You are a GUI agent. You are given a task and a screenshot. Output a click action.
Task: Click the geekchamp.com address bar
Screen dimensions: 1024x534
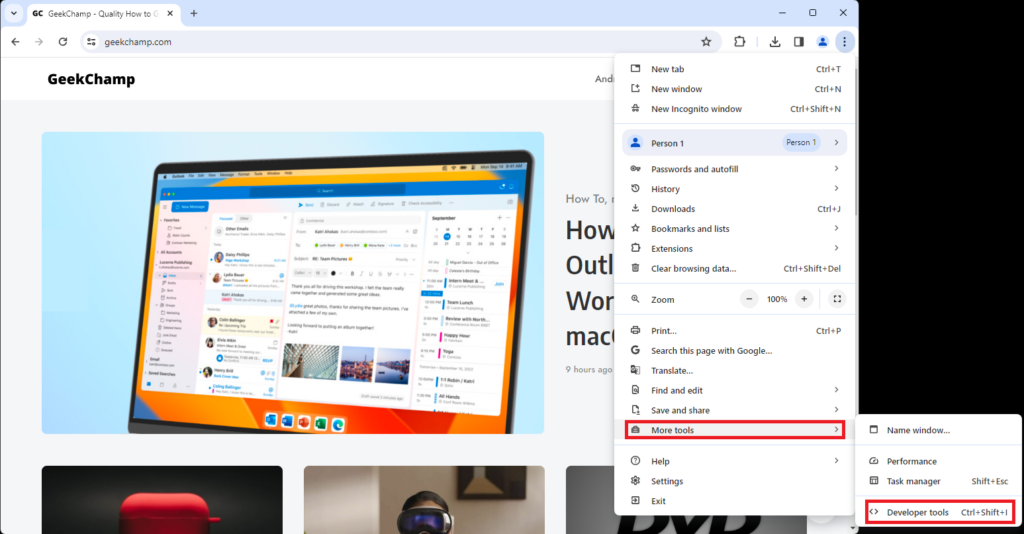380,42
